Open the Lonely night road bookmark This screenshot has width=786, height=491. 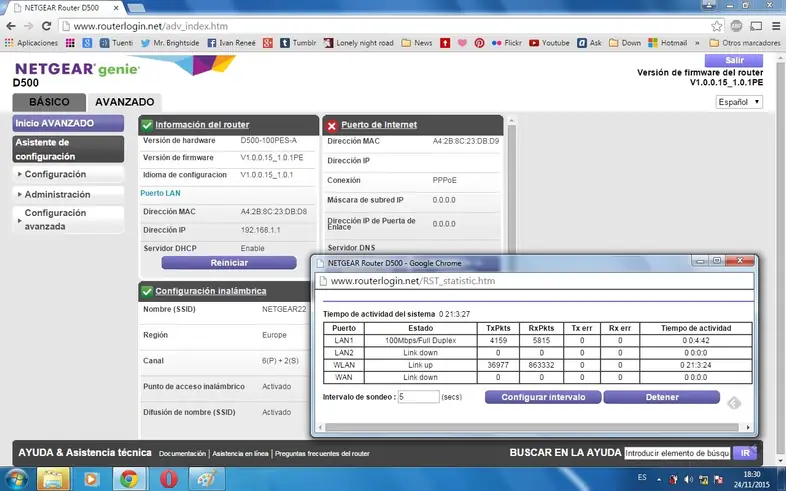359,43
